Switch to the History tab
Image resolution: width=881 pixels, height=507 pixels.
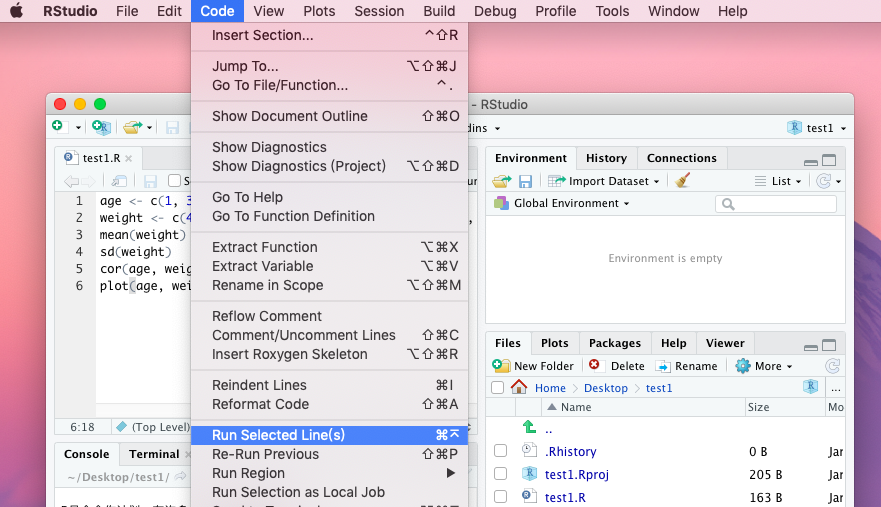click(606, 158)
